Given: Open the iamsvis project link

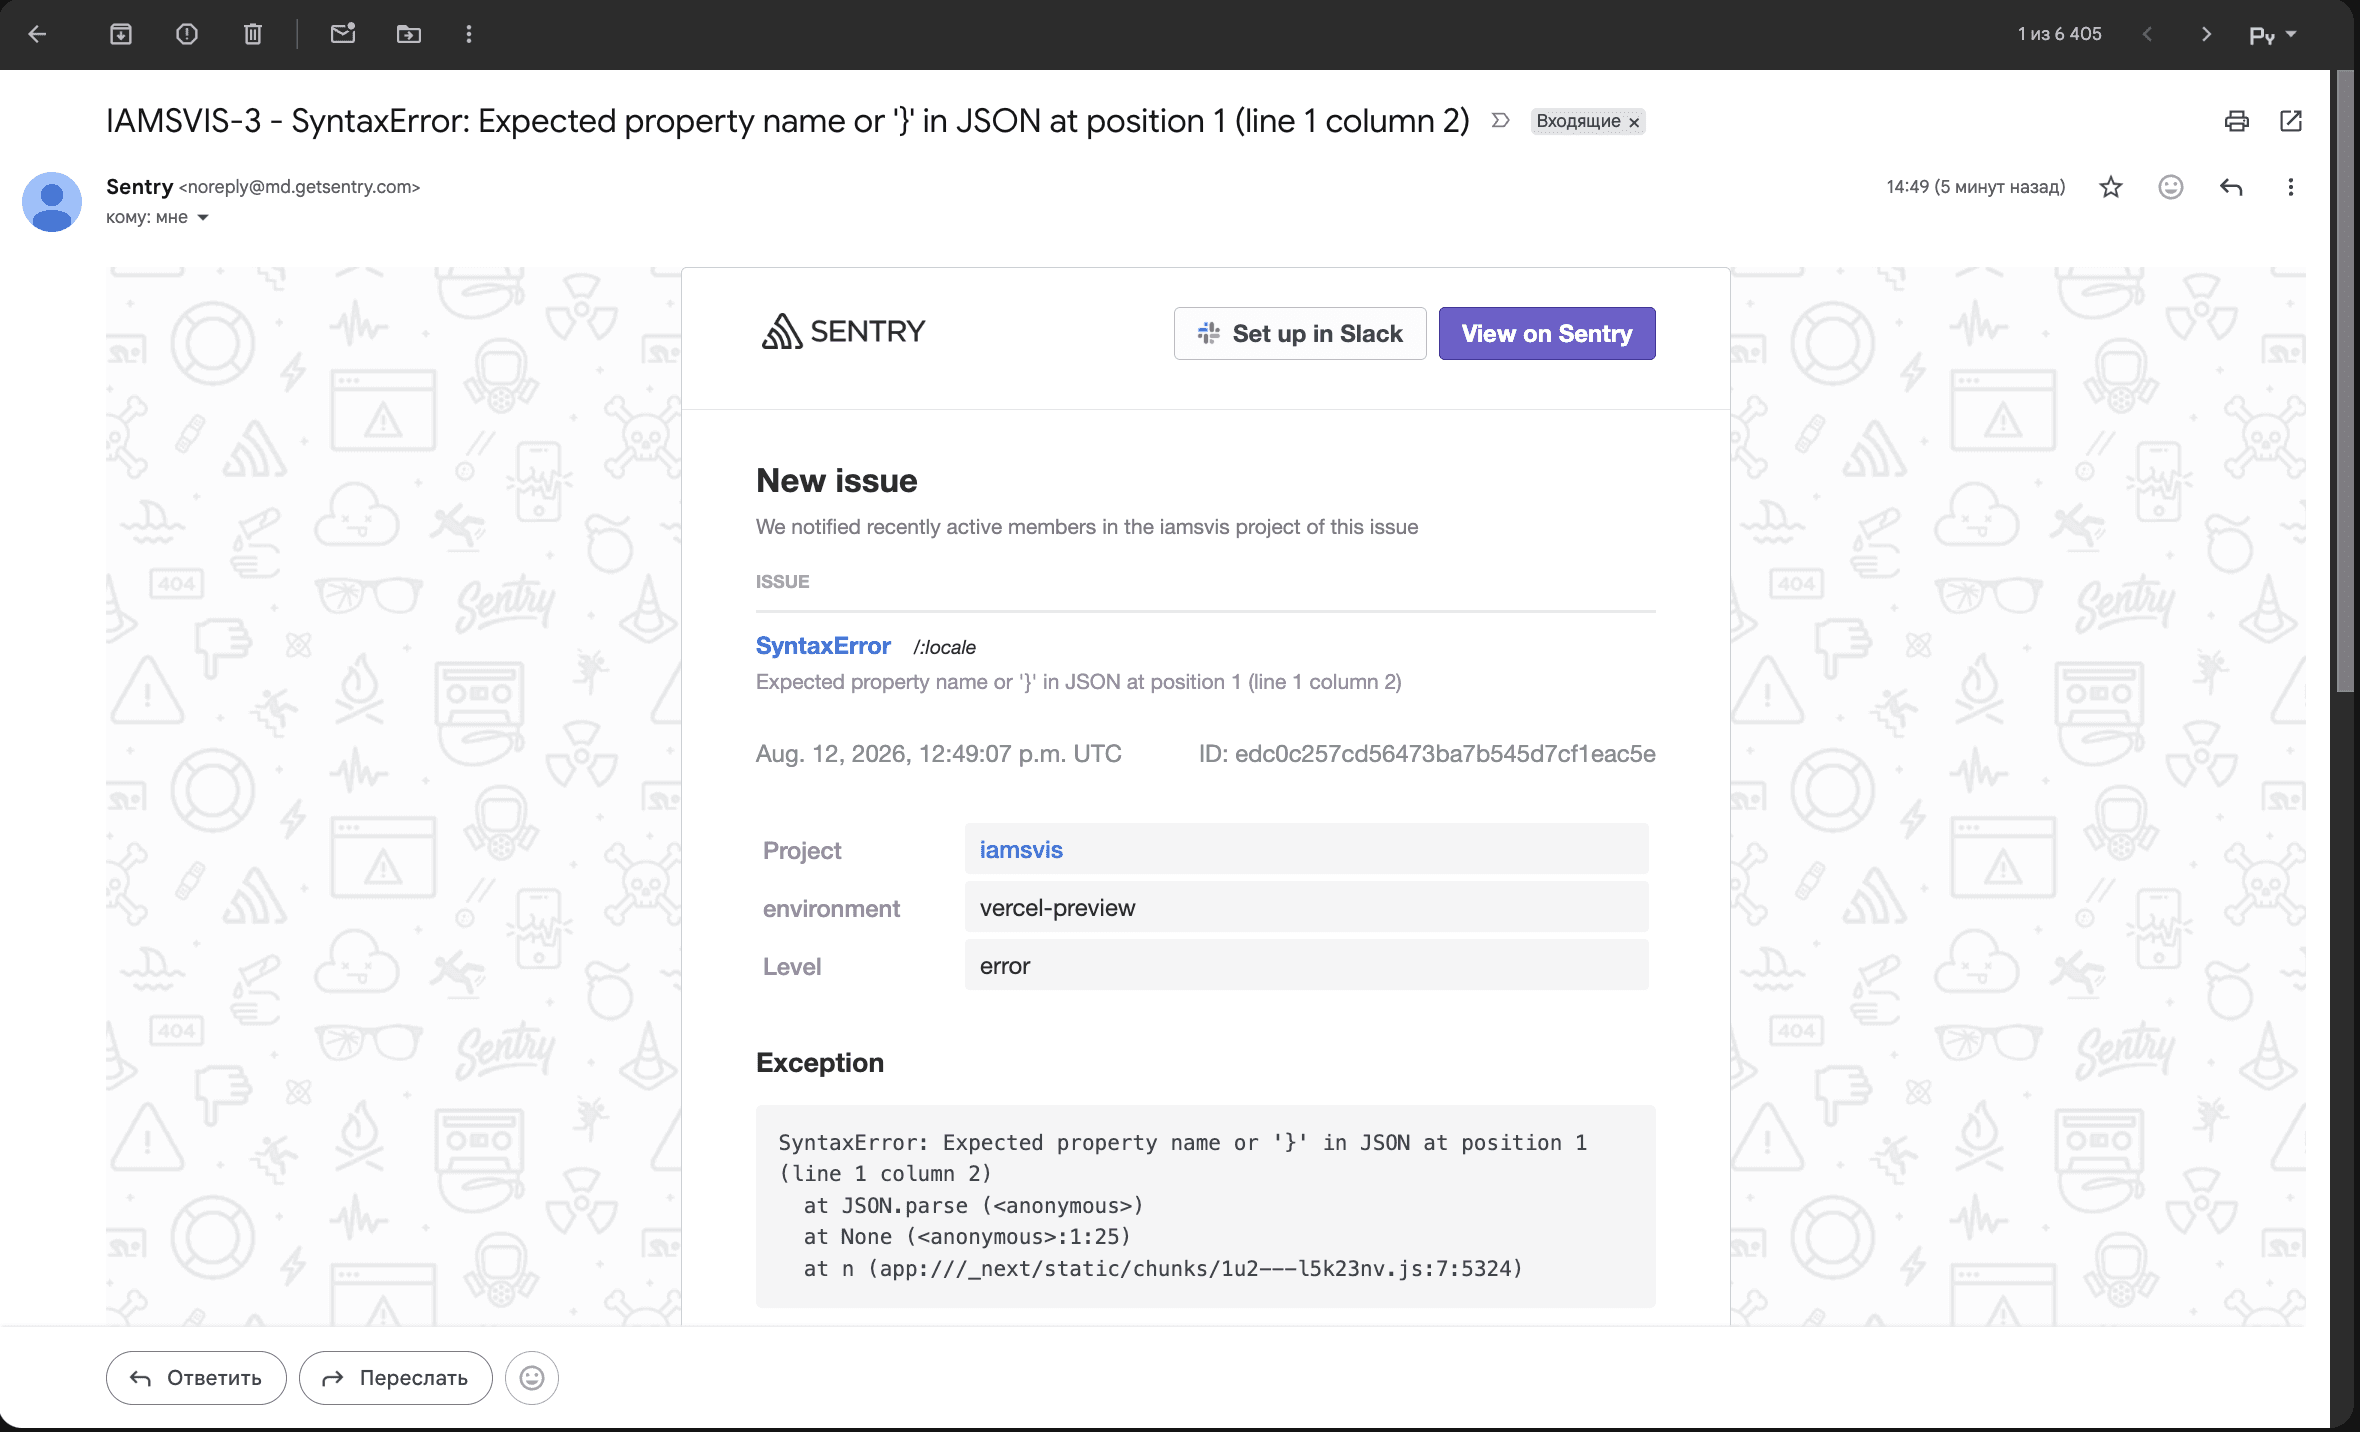Looking at the screenshot, I should click(x=1021, y=850).
